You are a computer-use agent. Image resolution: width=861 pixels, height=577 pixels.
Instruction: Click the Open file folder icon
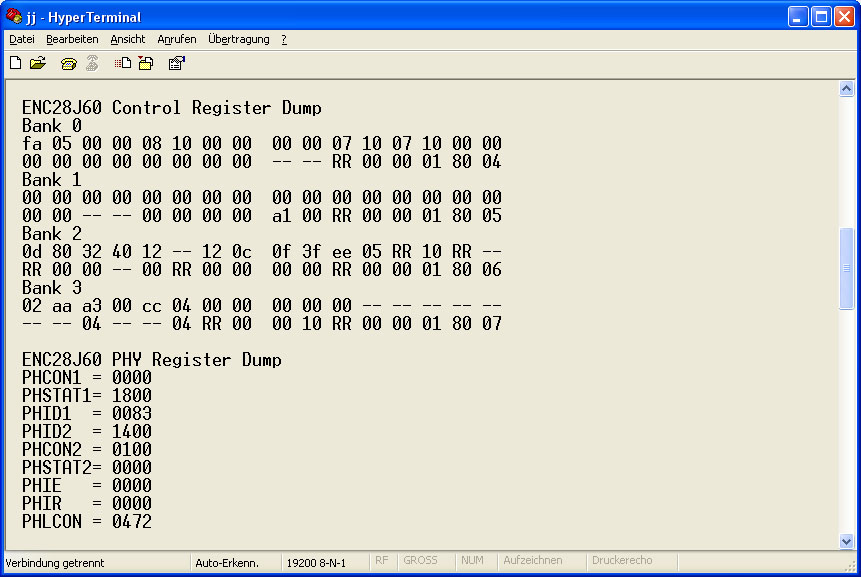point(38,63)
